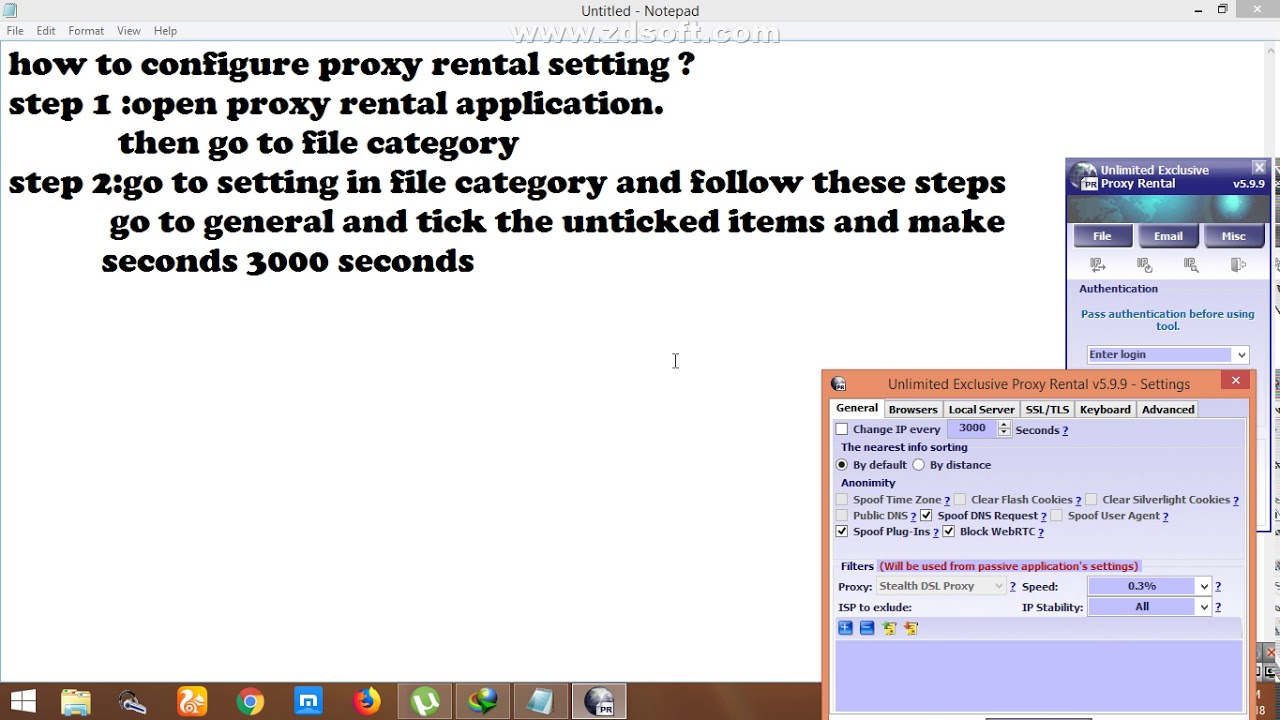Screen dimensions: 1280x720
Task: Launch Firefox from taskbar
Action: pyautogui.click(x=366, y=702)
